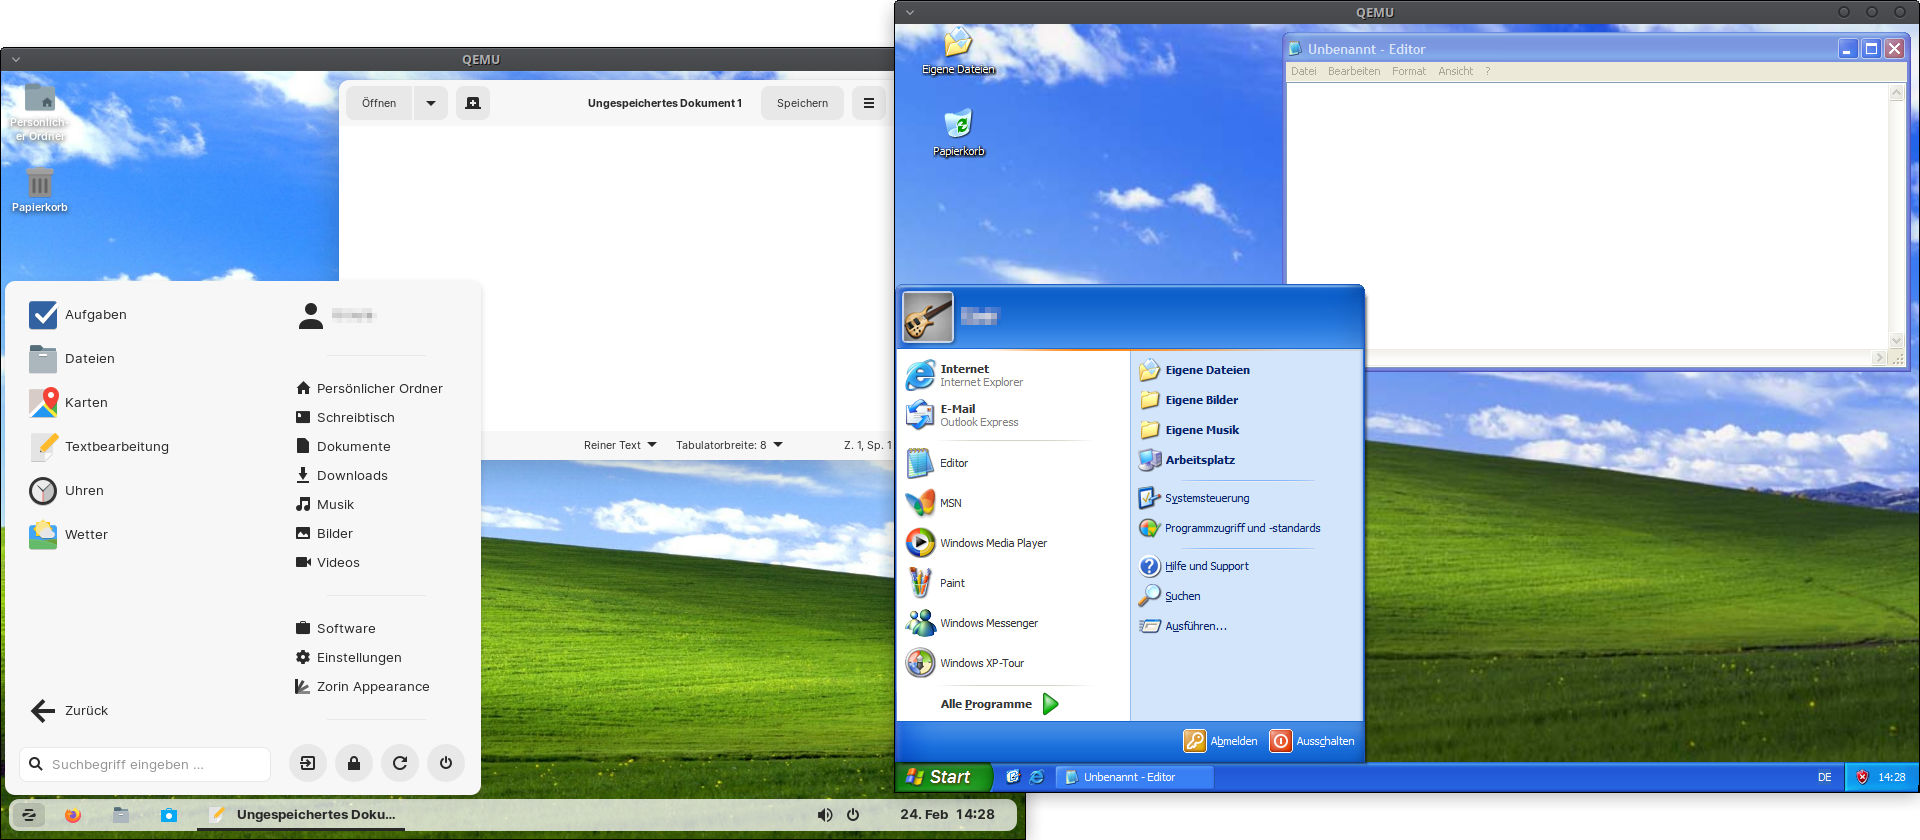Expand Alle Programme submenu
This screenshot has height=840, width=1920.
pos(999,704)
